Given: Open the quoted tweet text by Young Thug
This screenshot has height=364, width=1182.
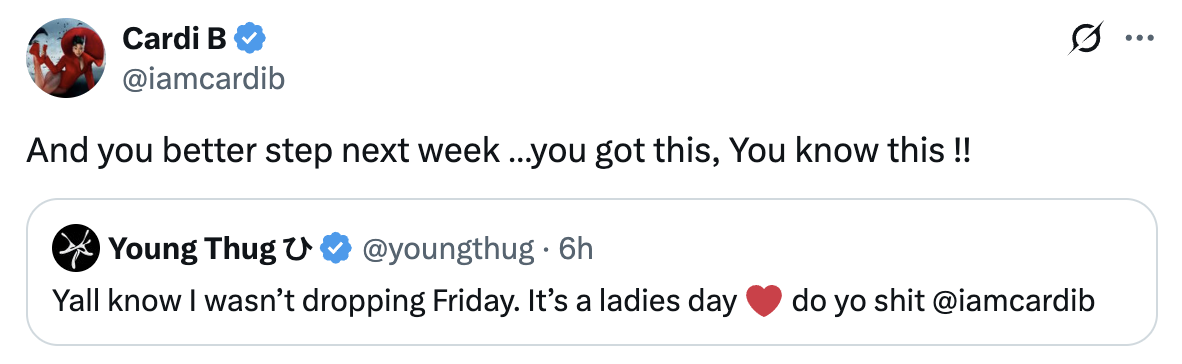Looking at the screenshot, I should pyautogui.click(x=573, y=301).
